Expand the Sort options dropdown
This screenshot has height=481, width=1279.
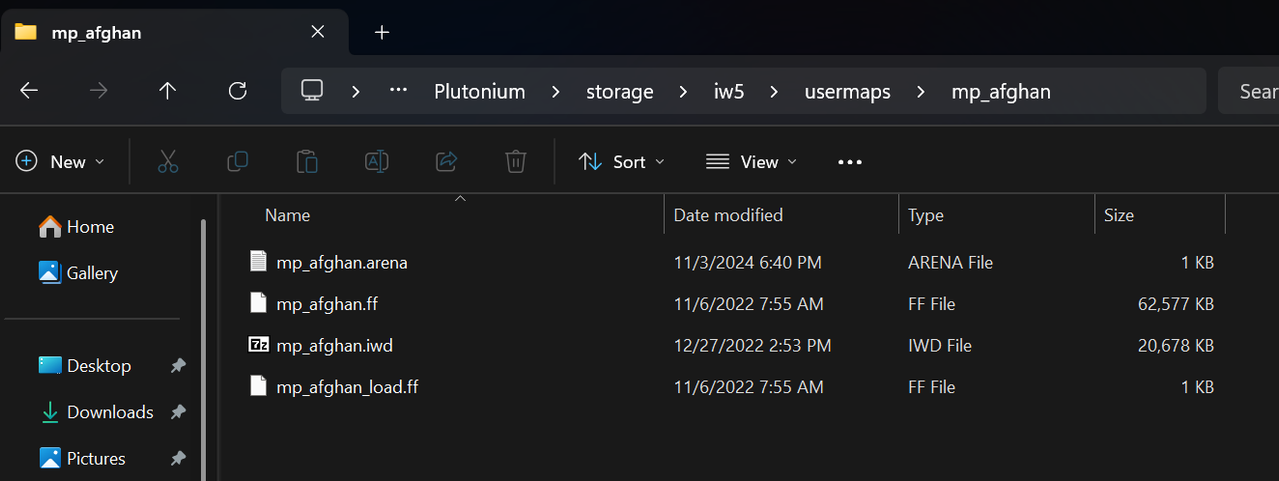click(622, 162)
